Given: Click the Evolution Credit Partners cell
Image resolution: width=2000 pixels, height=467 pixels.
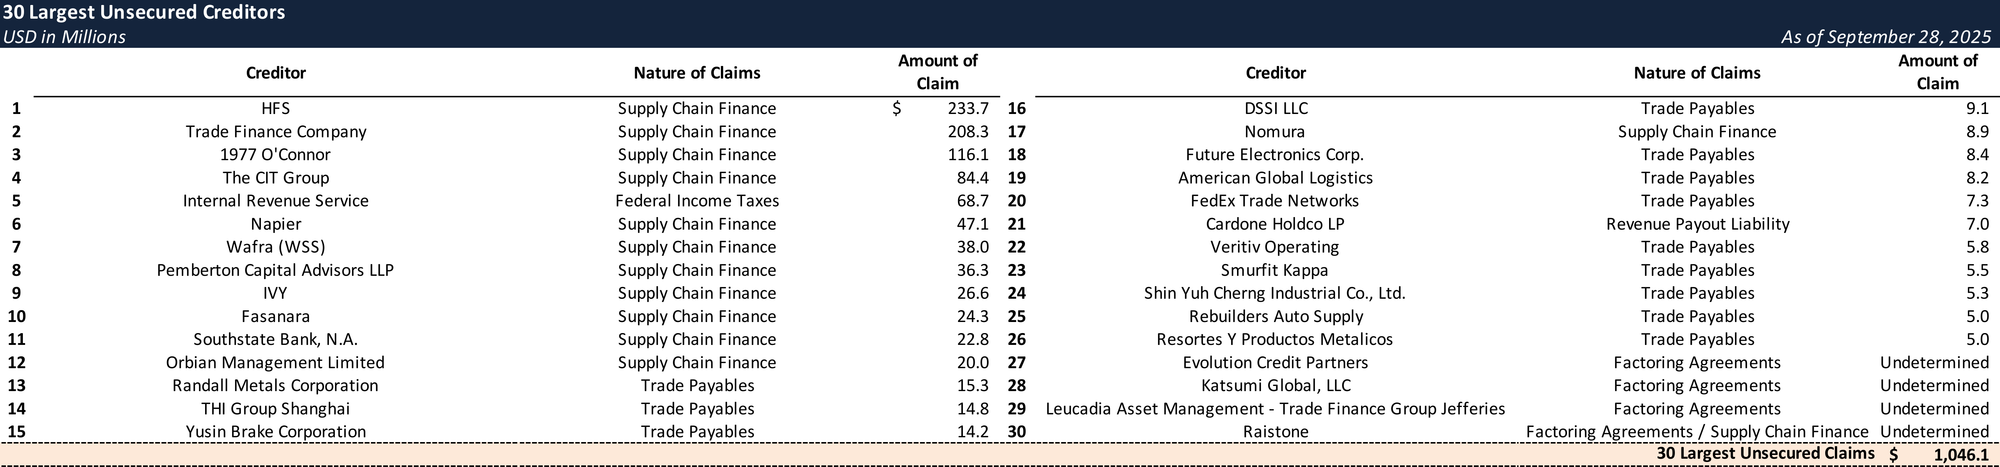Looking at the screenshot, I should pyautogui.click(x=1275, y=363).
